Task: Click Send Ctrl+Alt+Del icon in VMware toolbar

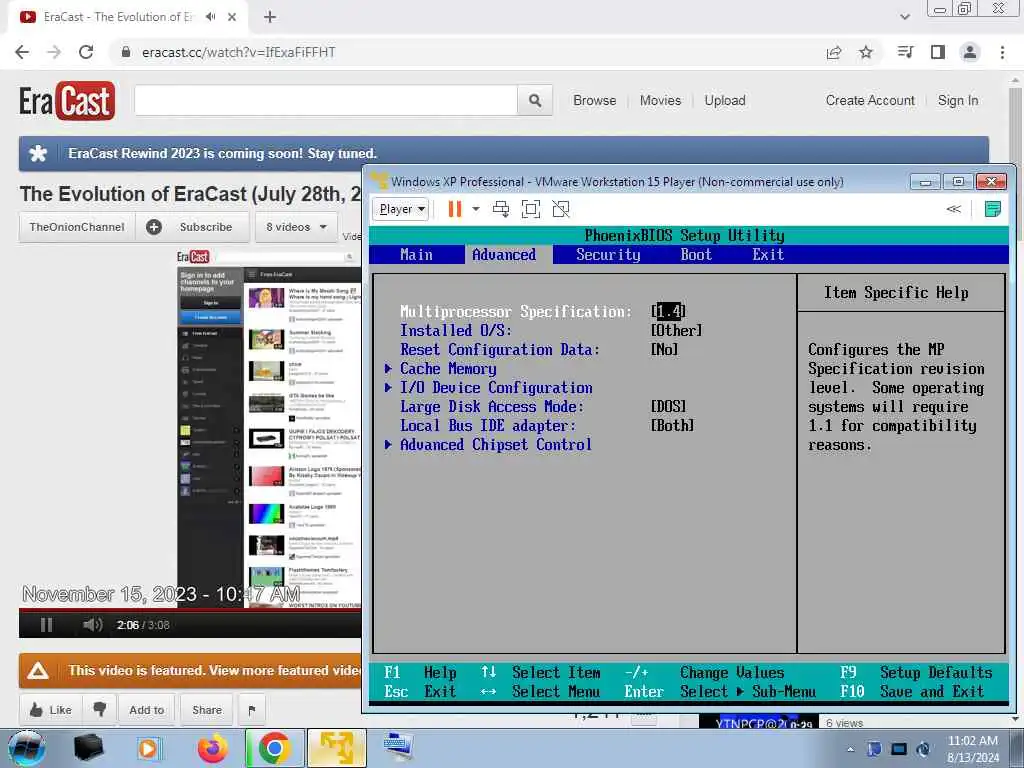Action: click(x=501, y=209)
